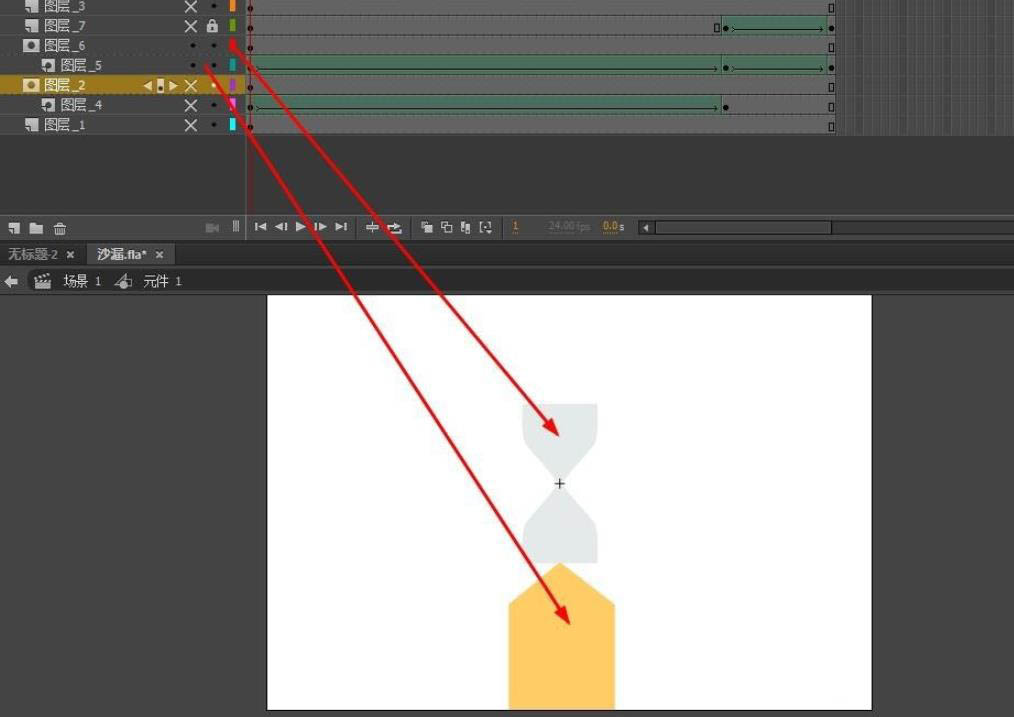
Task: Click elapsed time 0.0 s value
Action: point(613,226)
